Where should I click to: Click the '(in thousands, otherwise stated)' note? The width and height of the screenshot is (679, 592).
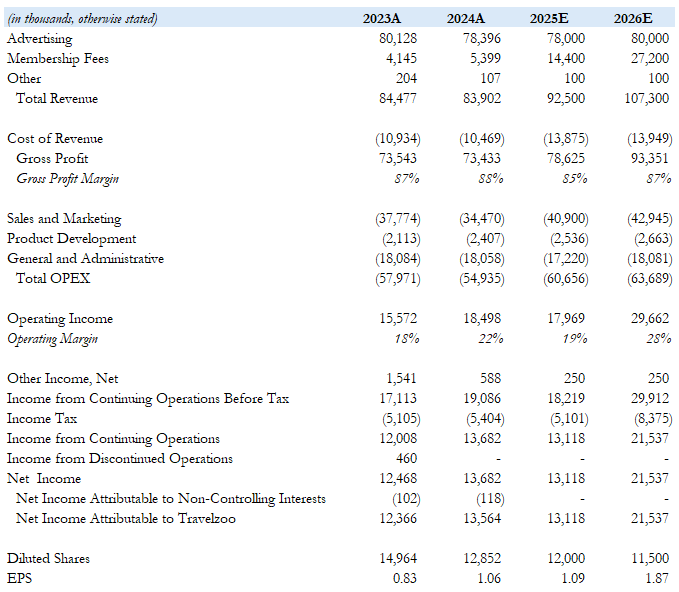83,19
